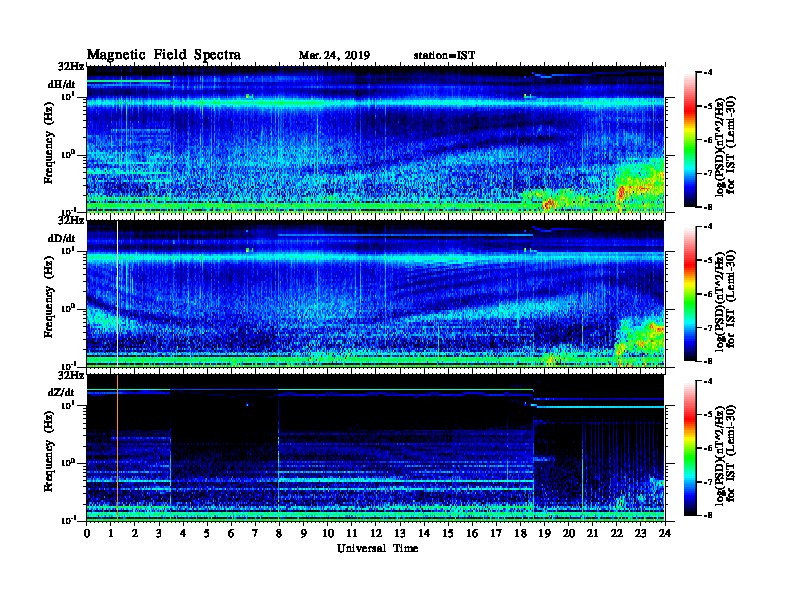The height and width of the screenshot is (612, 792).
Task: Click the hour "7" tick label on time axis
Action: 256,533
